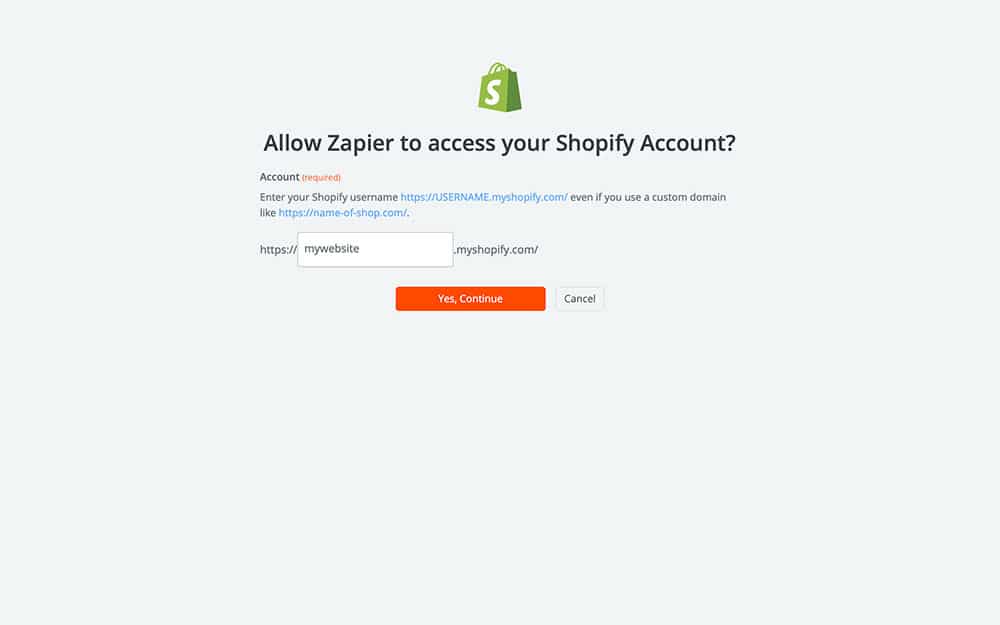Click the white S on the Shopify logo
1000x625 pixels.
pyautogui.click(x=492, y=92)
